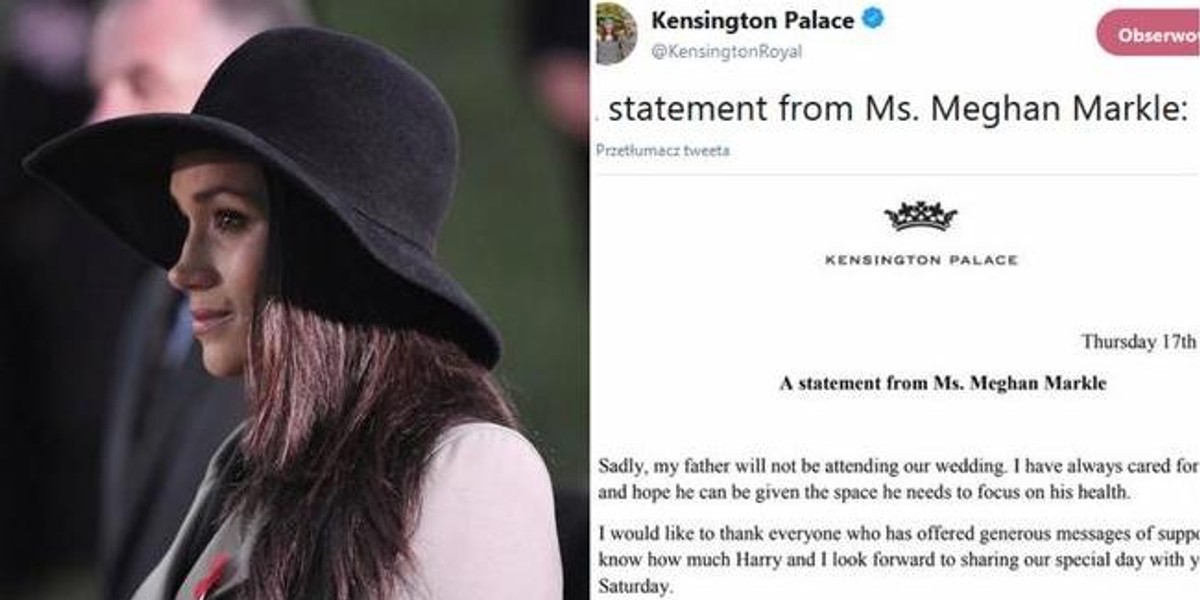Viewport: 1200px width, 600px height.
Task: Click the tweet text about Ms. Meghan Markle
Action: (x=895, y=108)
